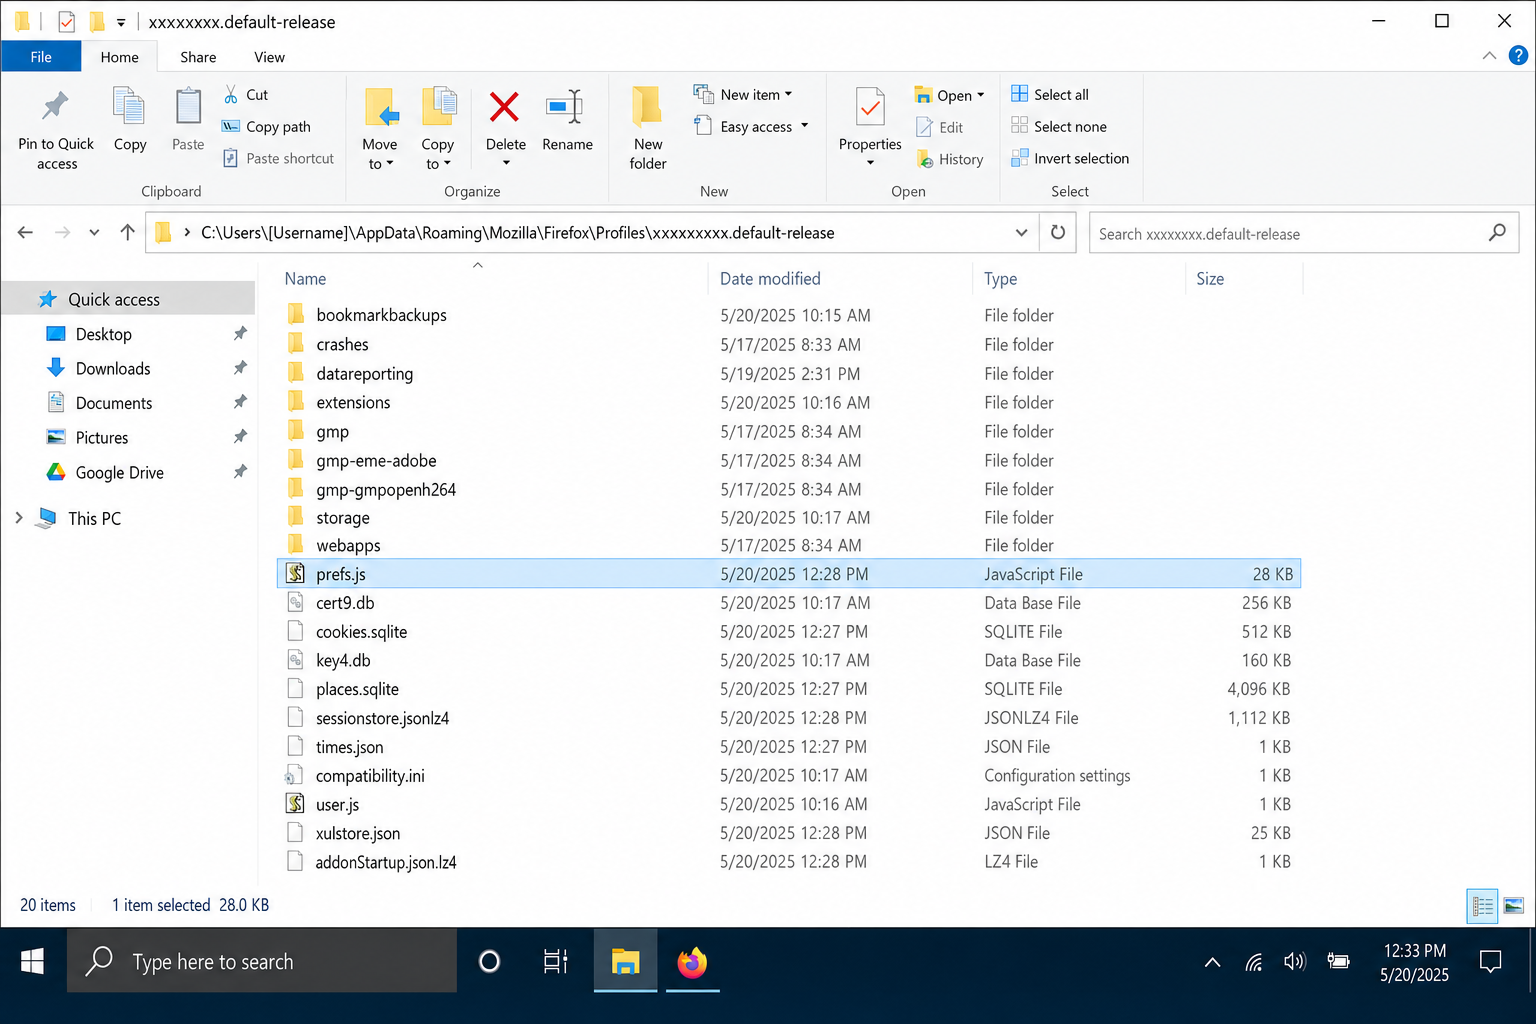Click Copy path in Clipboard group

tap(267, 127)
